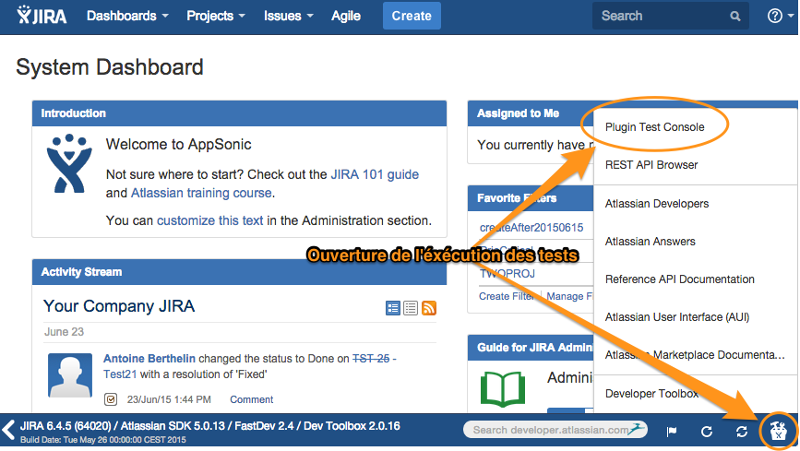Open the JIRA 101 guide link

tap(374, 174)
